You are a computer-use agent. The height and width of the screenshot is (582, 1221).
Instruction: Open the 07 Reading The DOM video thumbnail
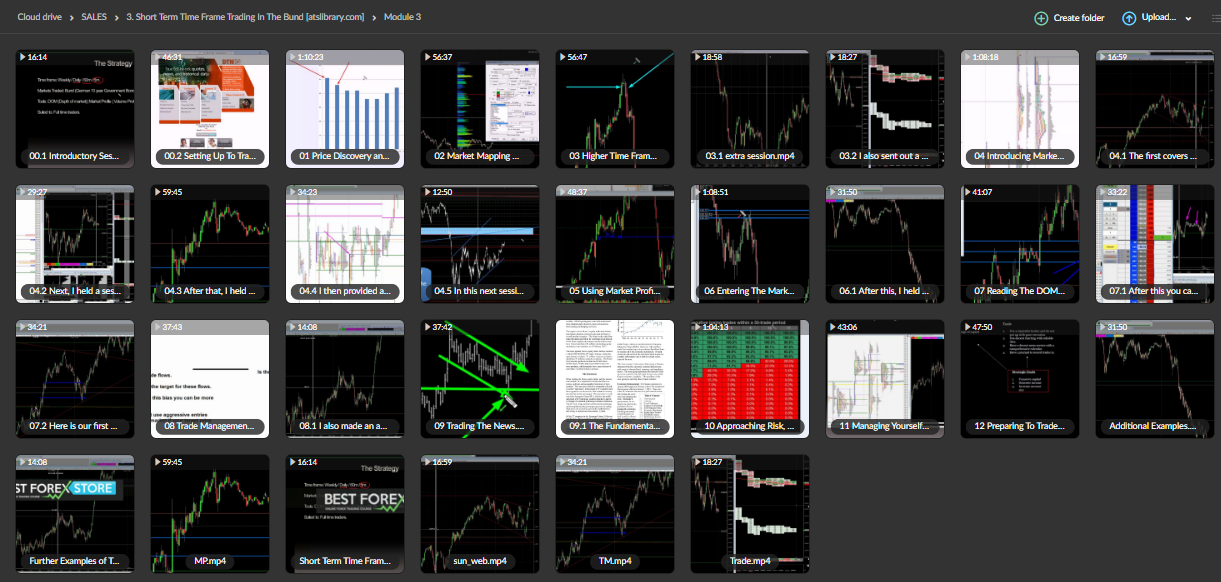1020,243
